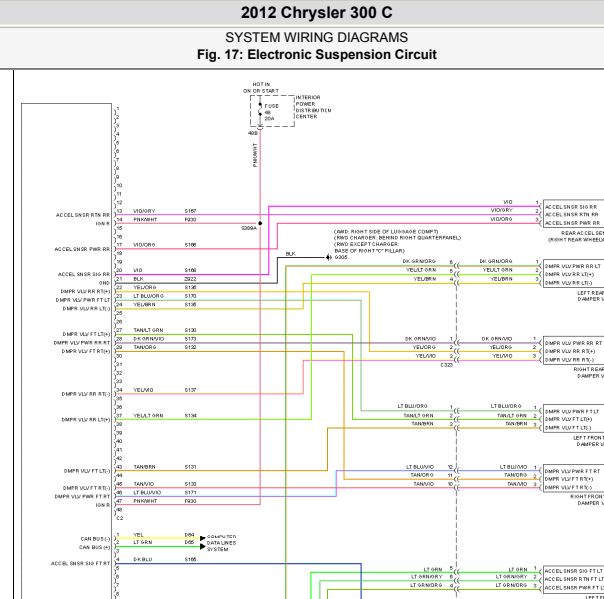Click the 'HOT IN ON OR START' label
Image resolution: width=604 pixels, height=599 pixels.
coord(261,88)
